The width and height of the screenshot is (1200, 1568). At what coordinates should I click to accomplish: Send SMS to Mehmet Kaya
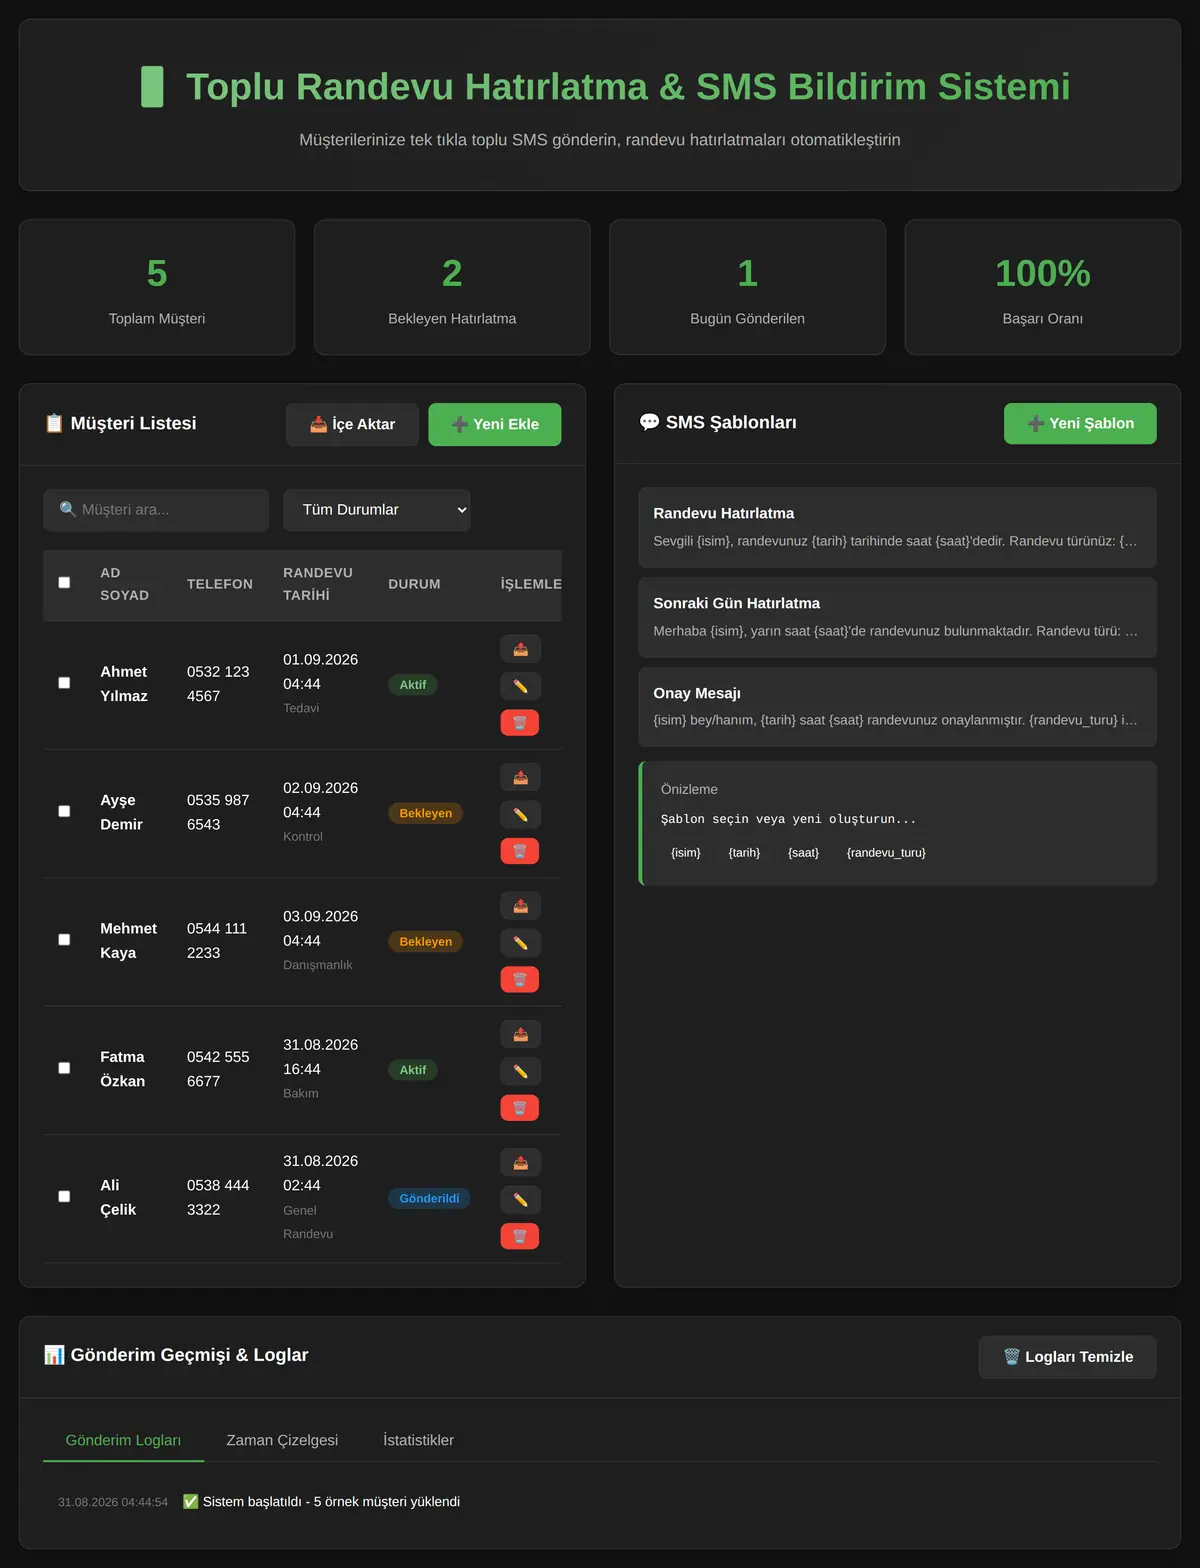tap(520, 905)
